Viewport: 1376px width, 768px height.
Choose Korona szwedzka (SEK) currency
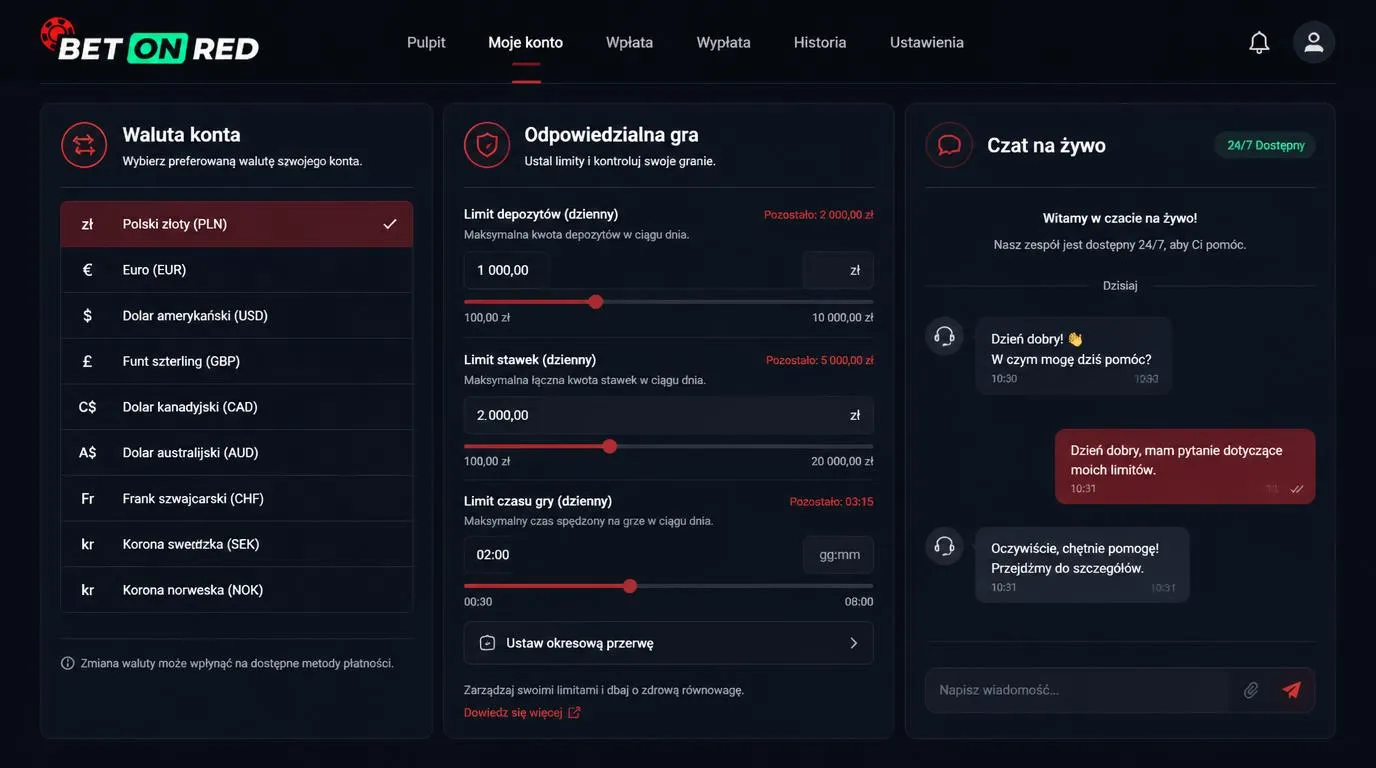coord(237,544)
